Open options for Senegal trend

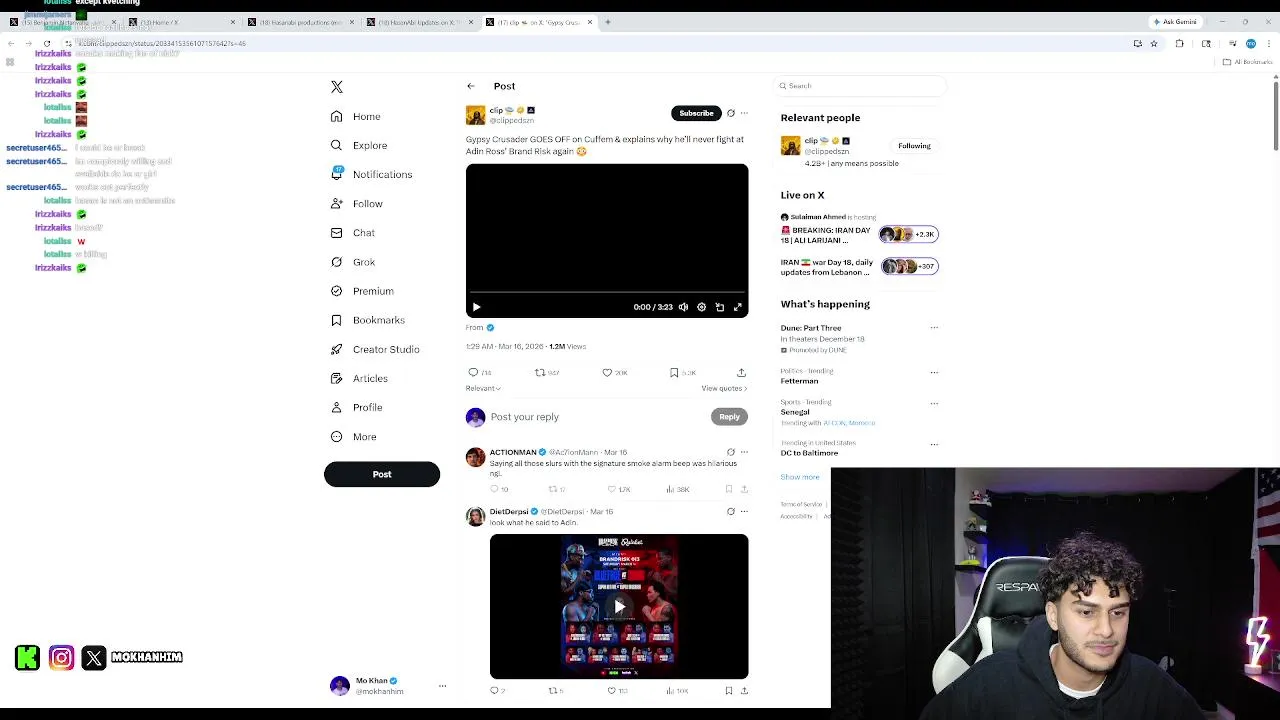point(934,404)
